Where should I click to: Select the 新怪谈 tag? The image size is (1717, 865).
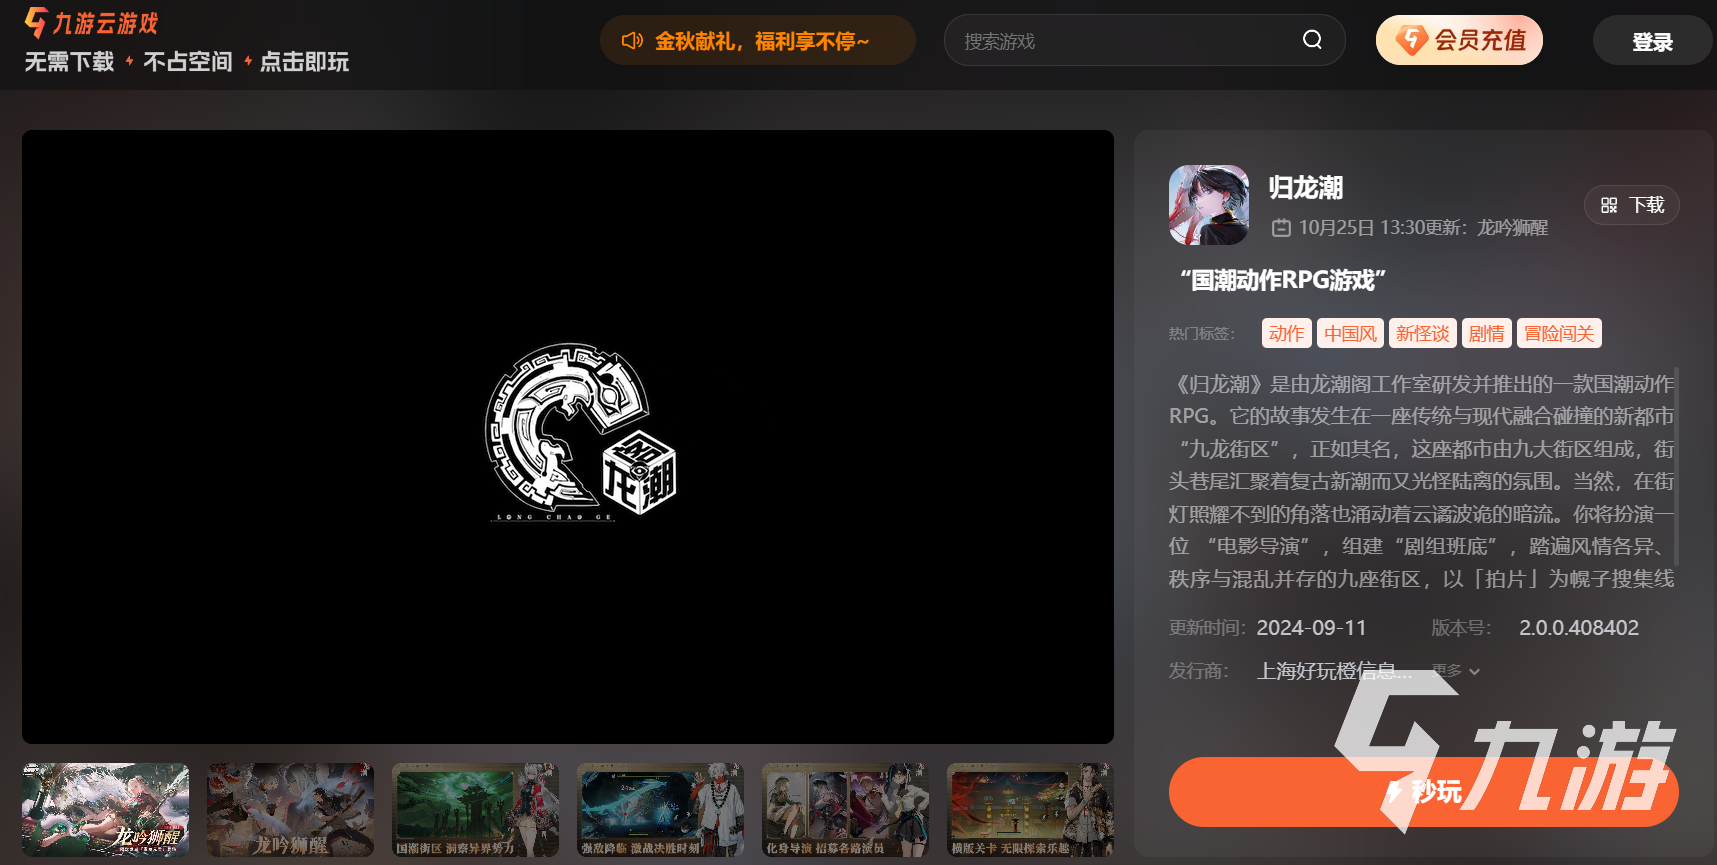pos(1422,333)
